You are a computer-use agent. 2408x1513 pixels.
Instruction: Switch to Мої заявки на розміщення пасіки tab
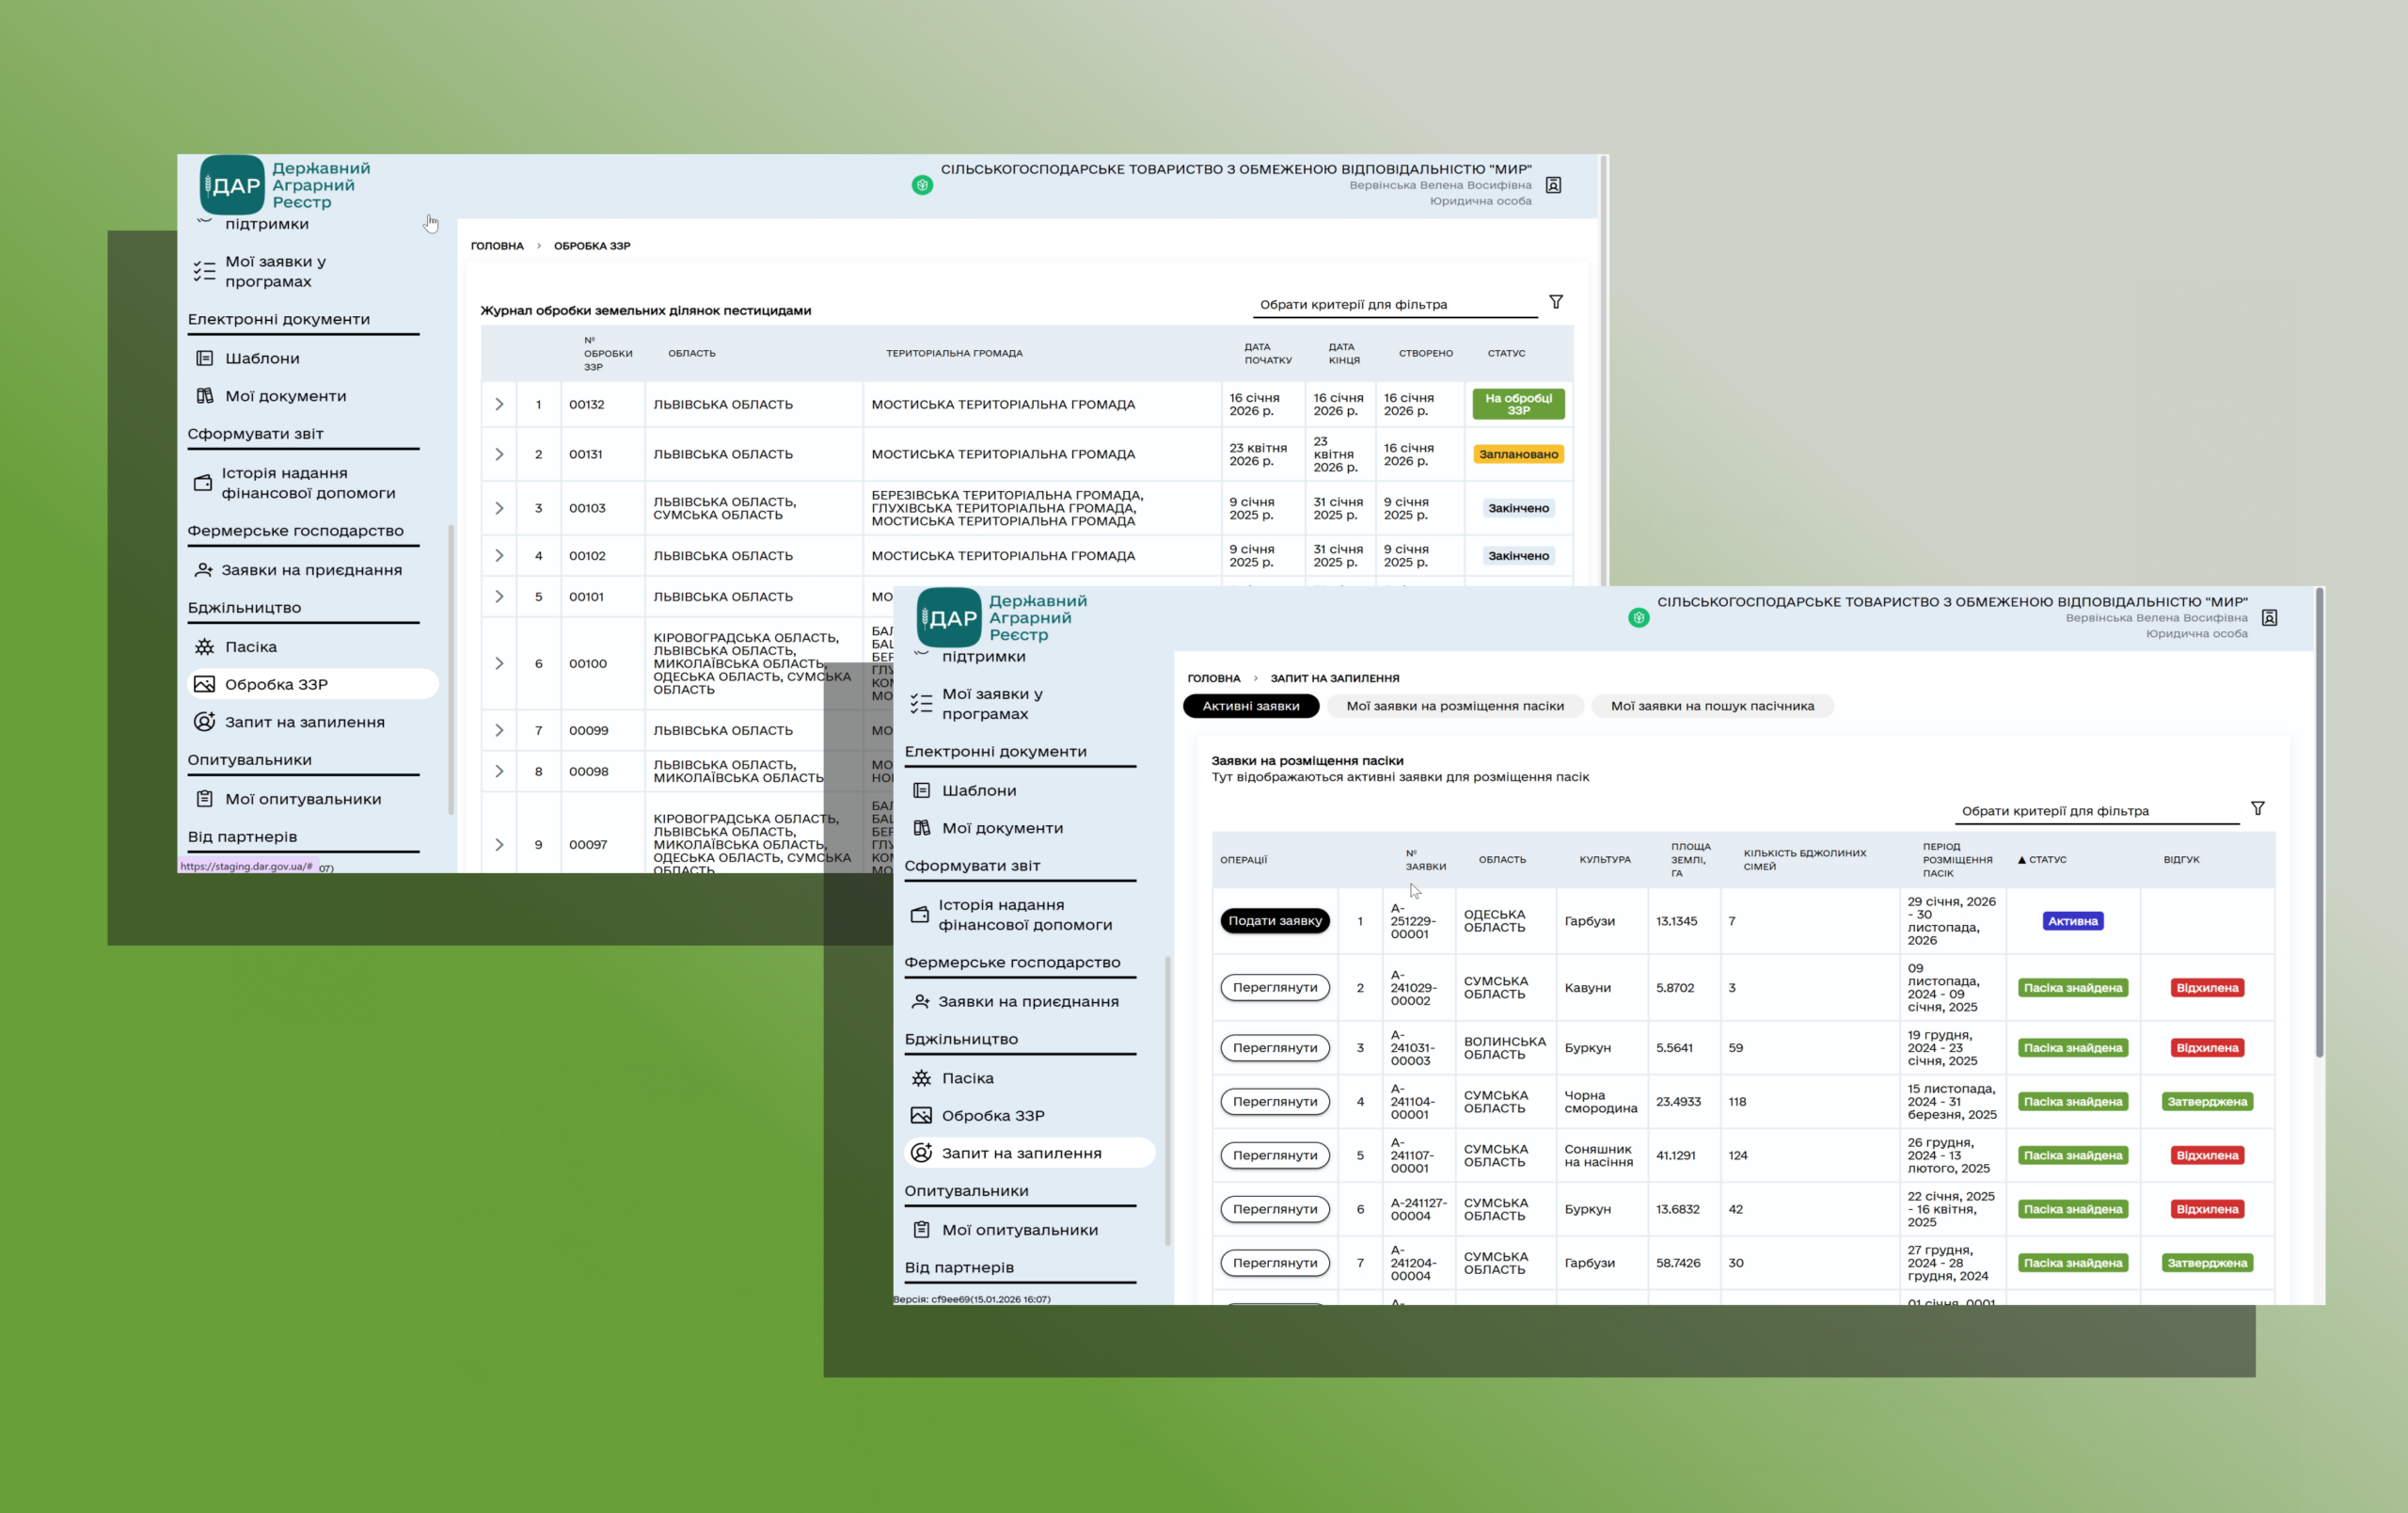1454,706
